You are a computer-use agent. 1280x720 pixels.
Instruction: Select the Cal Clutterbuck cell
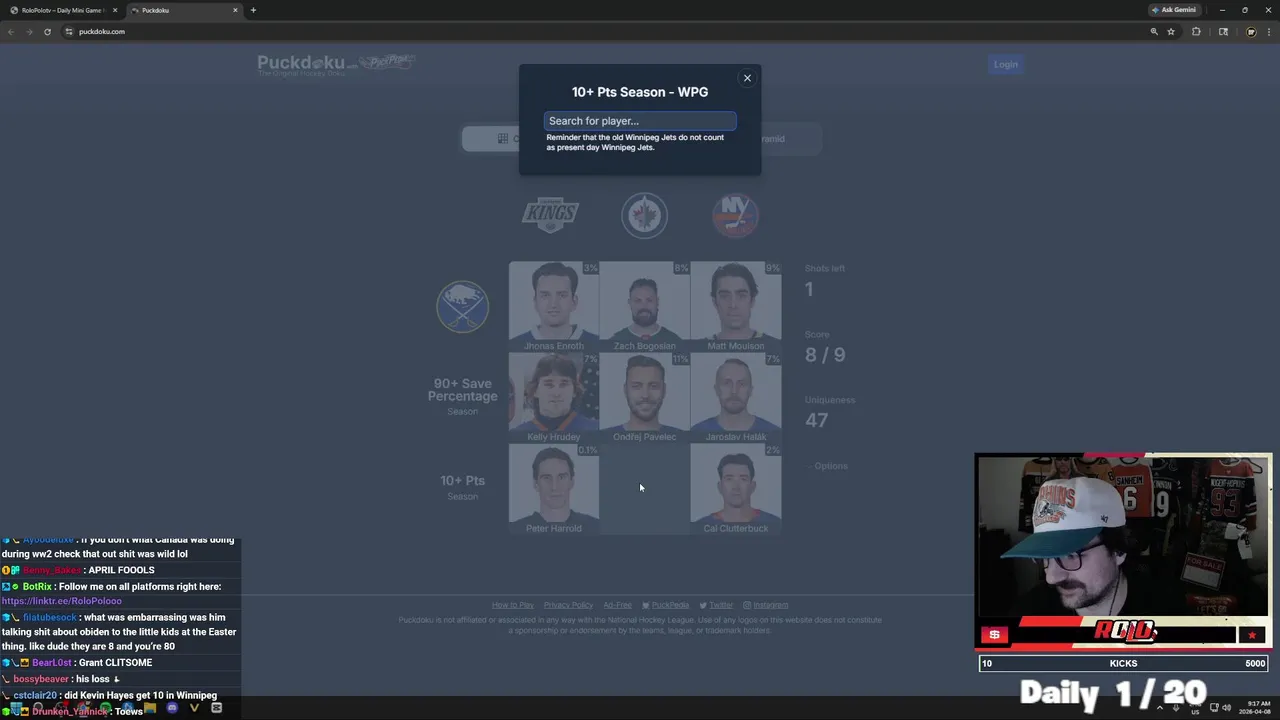(736, 489)
